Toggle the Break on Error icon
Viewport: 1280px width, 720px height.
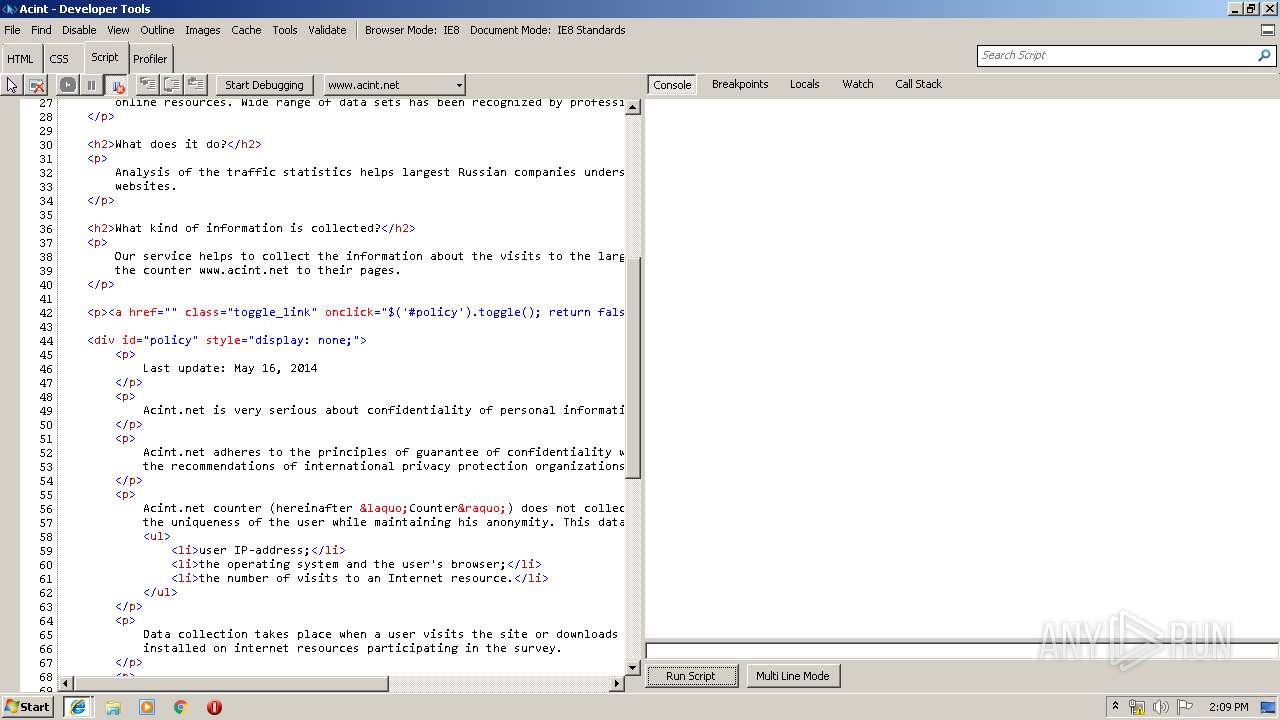(x=117, y=85)
